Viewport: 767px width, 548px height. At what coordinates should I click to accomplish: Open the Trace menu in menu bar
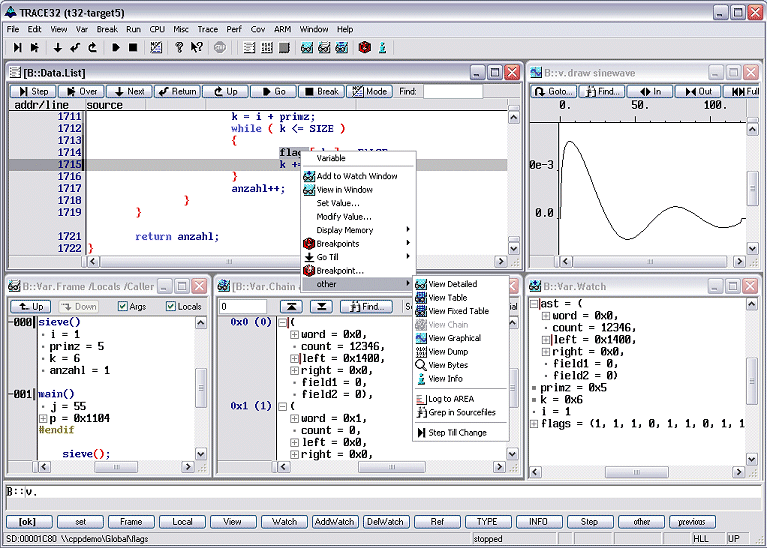pos(207,29)
